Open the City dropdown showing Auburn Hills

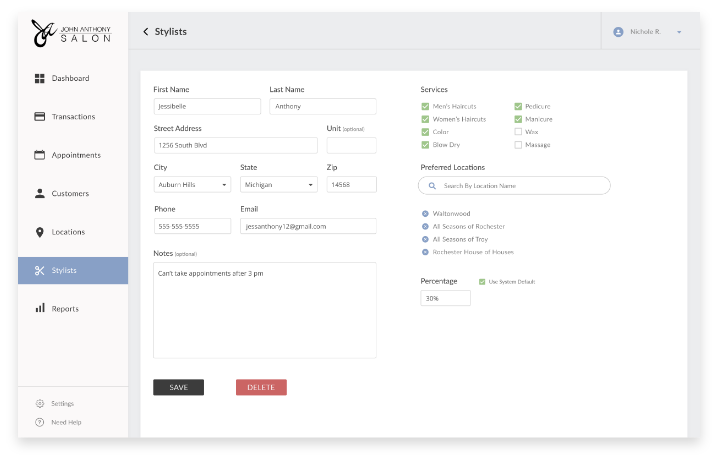192,185
